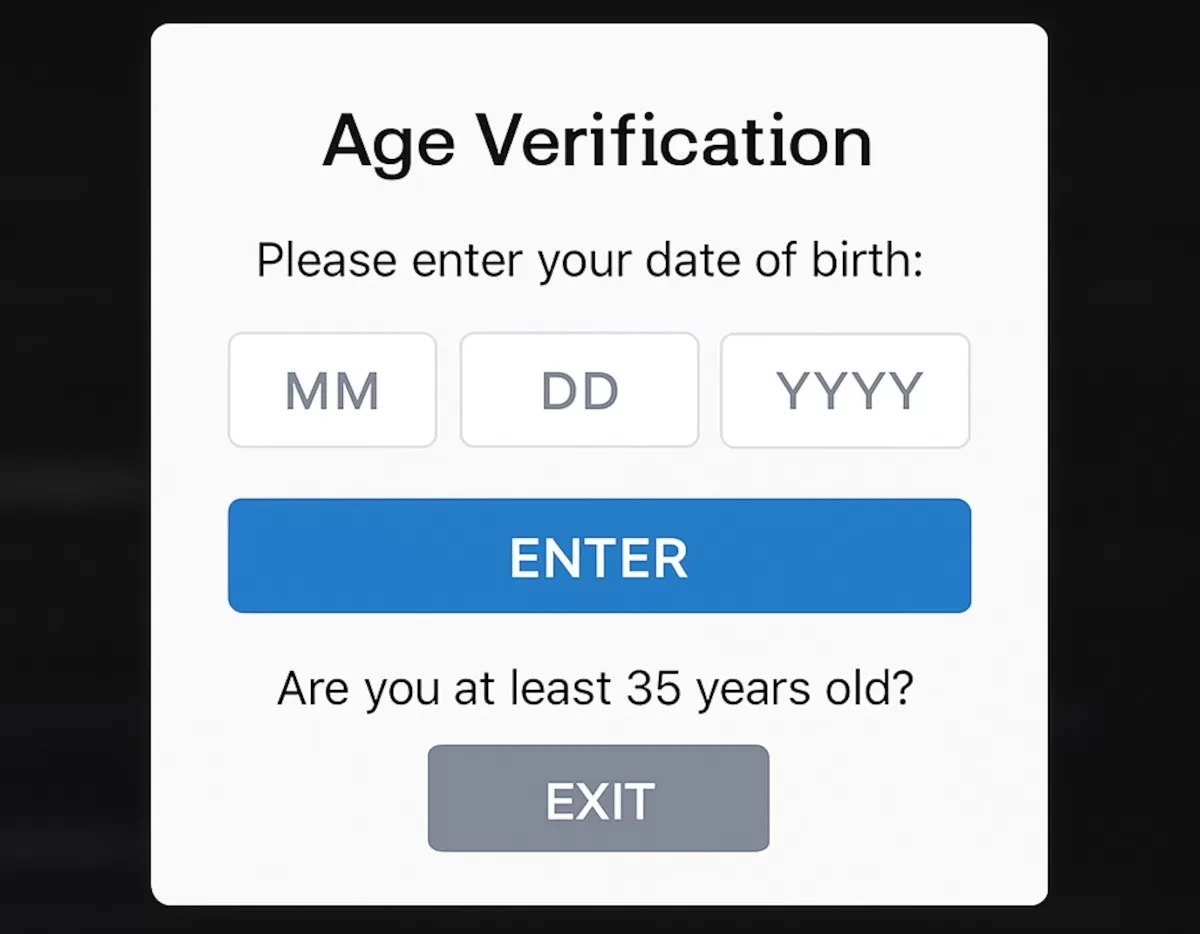Screen dimensions: 1200x934
Task: Select the YYYY year input field
Action: (845, 390)
